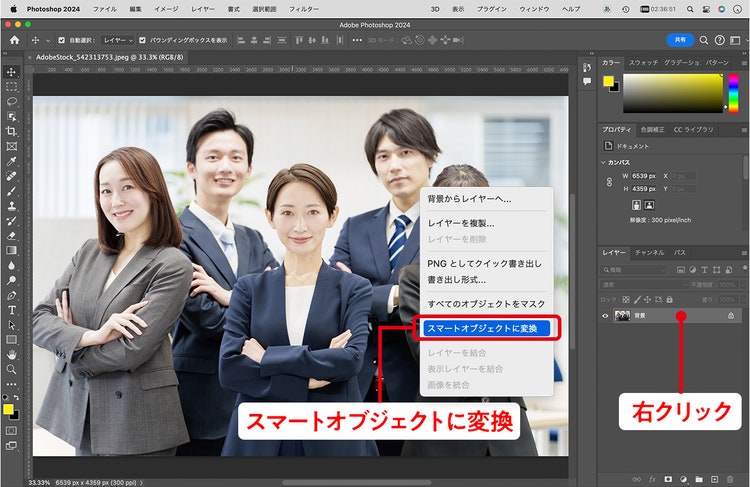Choose PNG としてクイック書き出し entry
The height and width of the screenshot is (487, 750).
486,264
